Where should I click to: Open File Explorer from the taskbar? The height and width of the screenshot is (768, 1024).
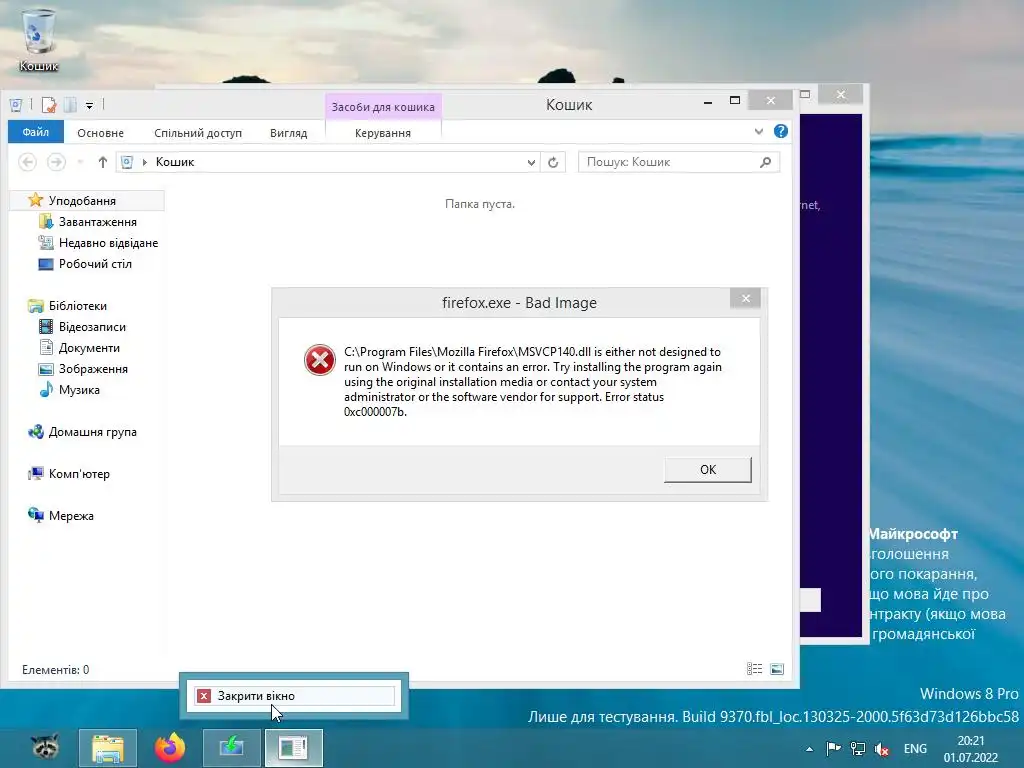[108, 748]
